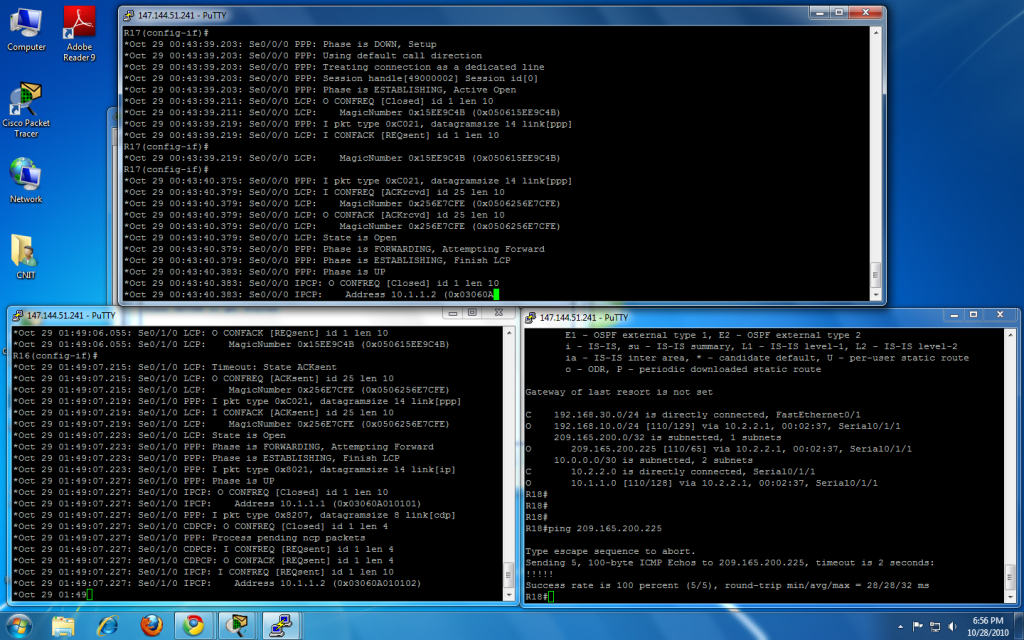Click the PuTTY taskbar button
This screenshot has height=640, width=1024.
pos(279,626)
